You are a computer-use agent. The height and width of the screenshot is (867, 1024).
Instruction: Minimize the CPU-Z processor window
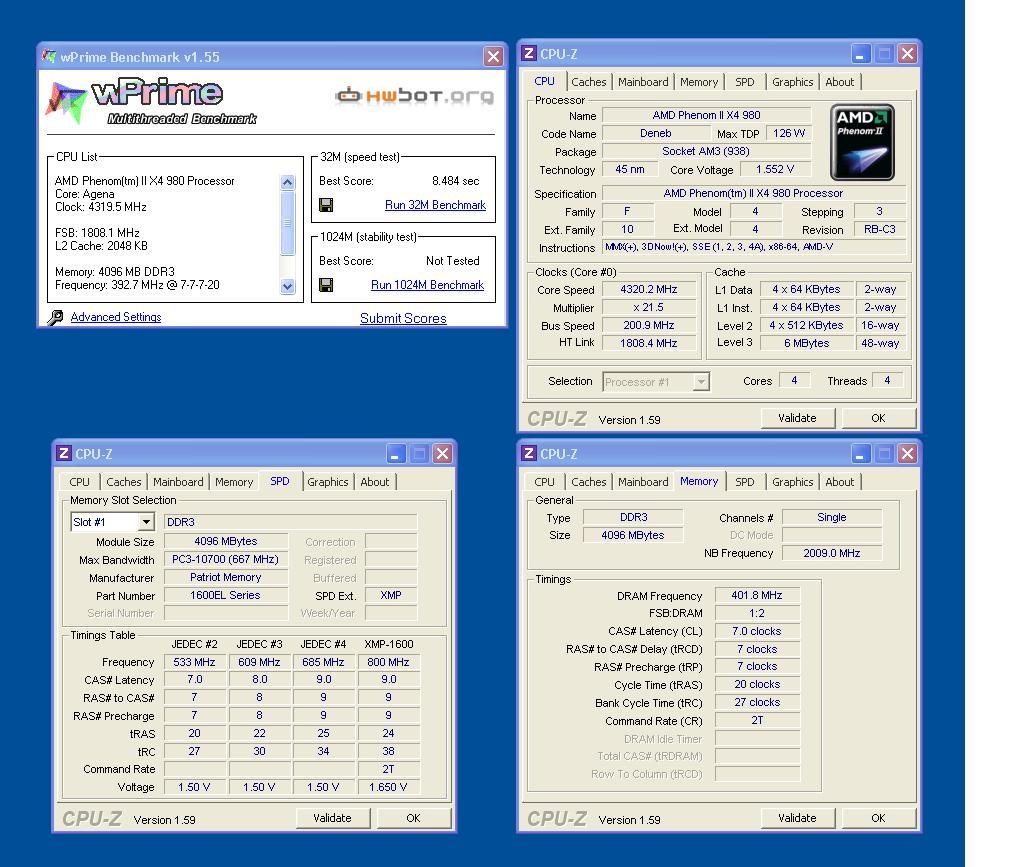tap(861, 54)
